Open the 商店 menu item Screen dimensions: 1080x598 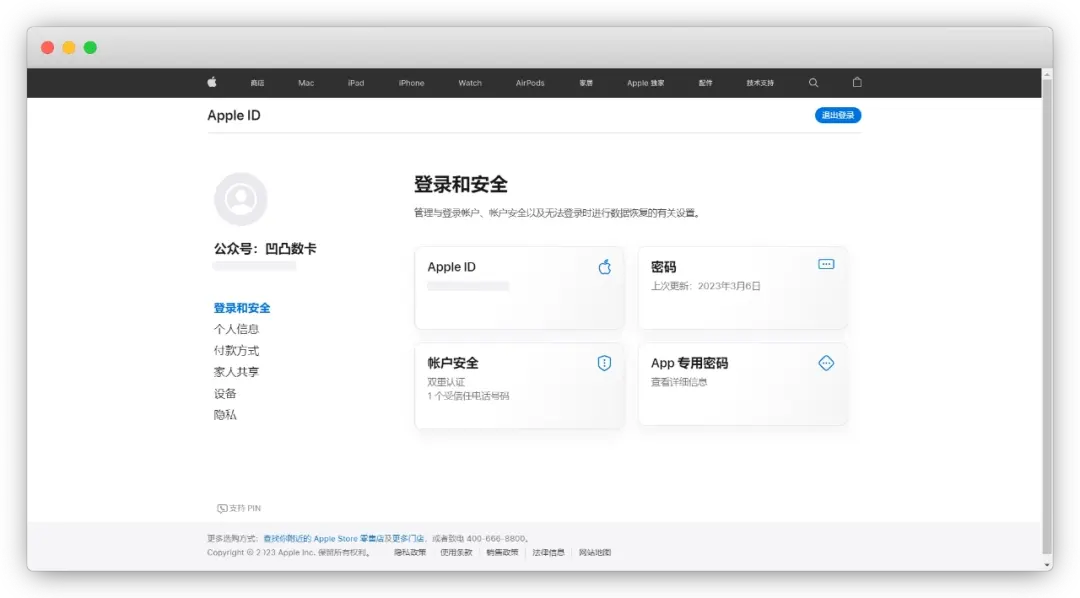pyautogui.click(x=258, y=83)
